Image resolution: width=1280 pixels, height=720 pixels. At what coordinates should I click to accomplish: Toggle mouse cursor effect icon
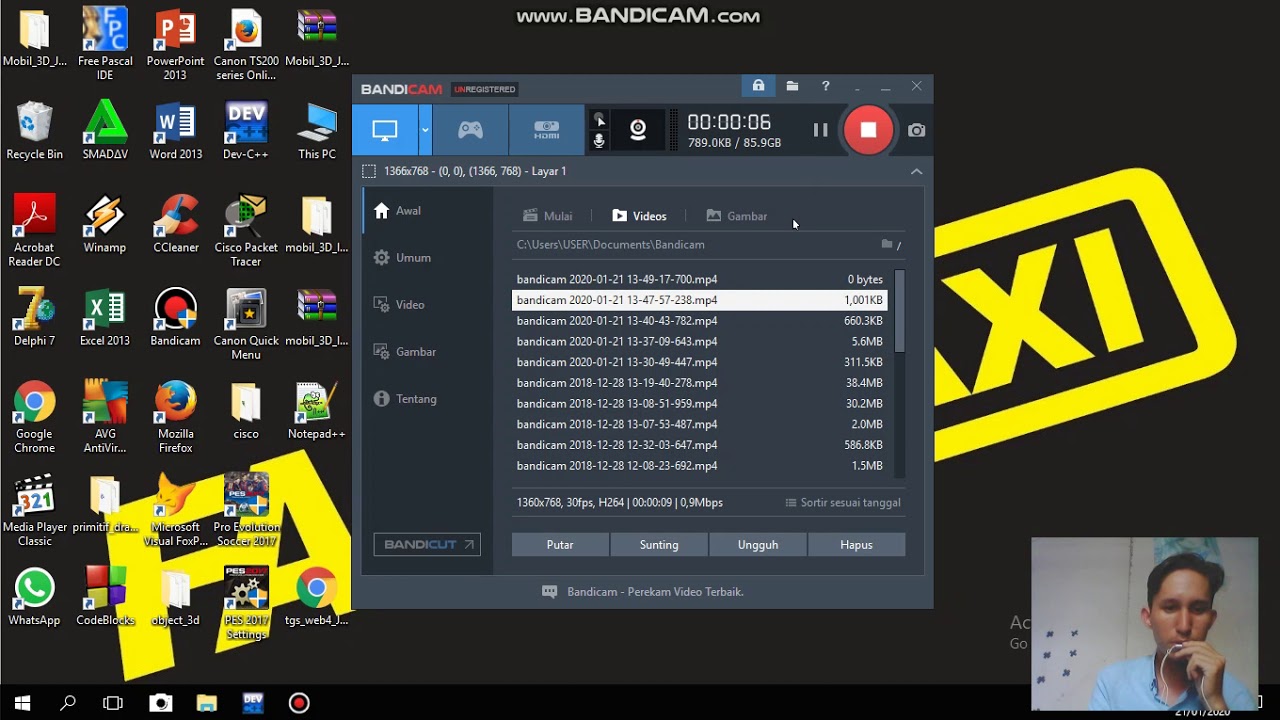[x=599, y=120]
